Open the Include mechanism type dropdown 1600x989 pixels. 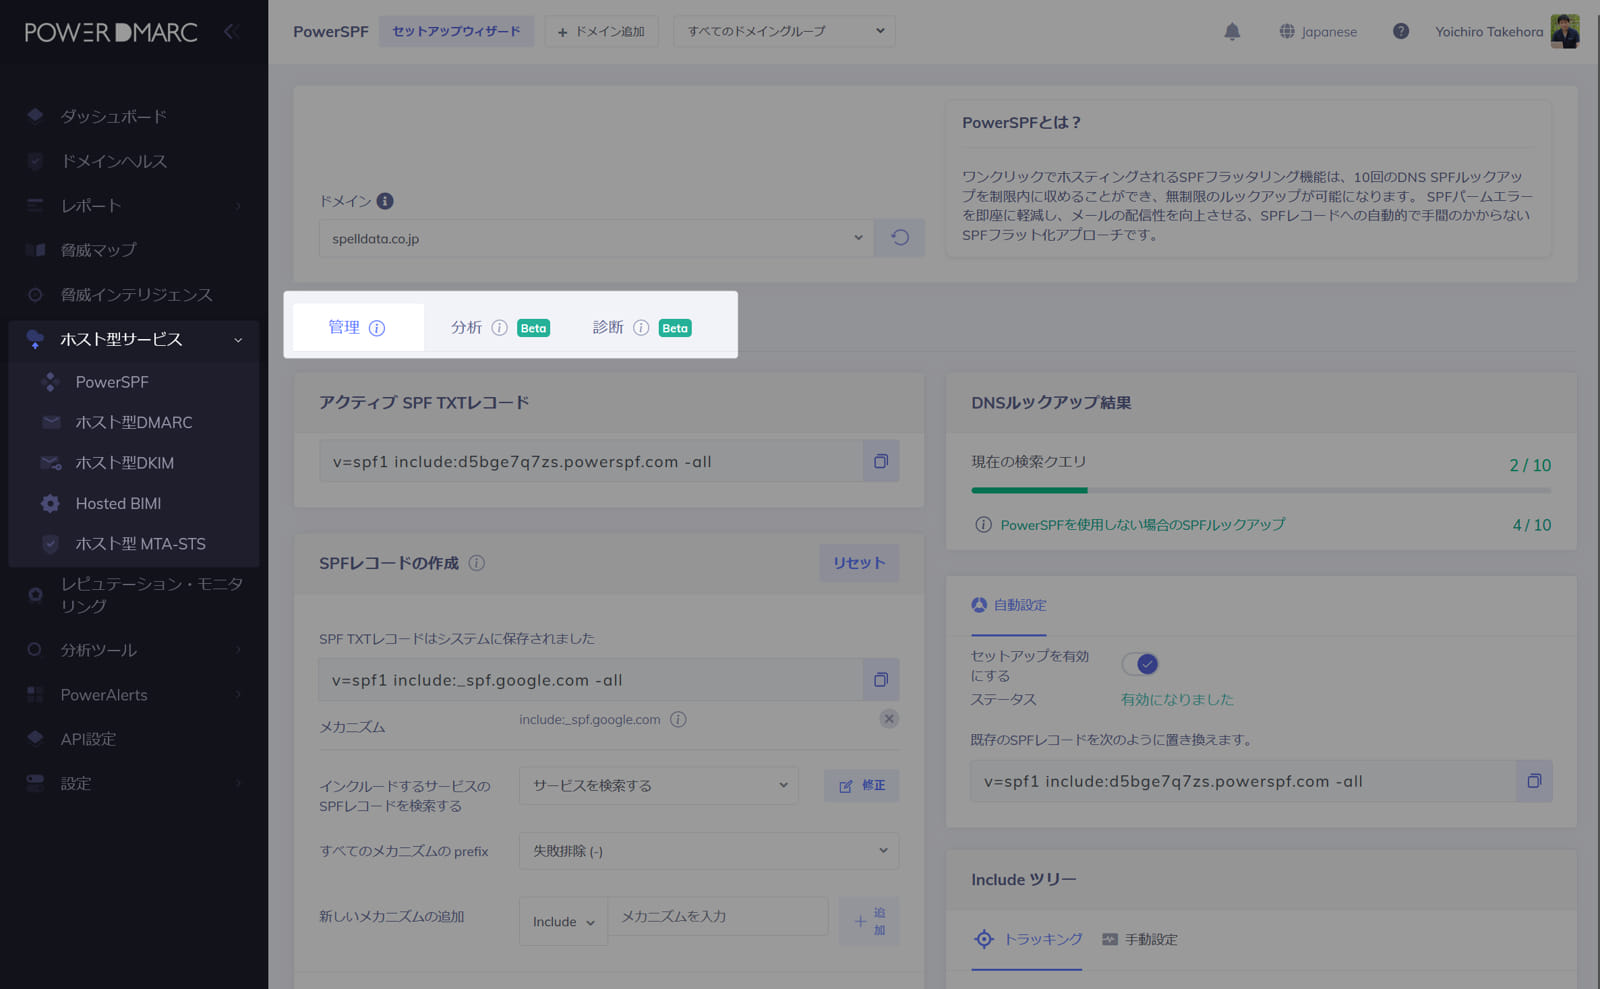coord(563,921)
